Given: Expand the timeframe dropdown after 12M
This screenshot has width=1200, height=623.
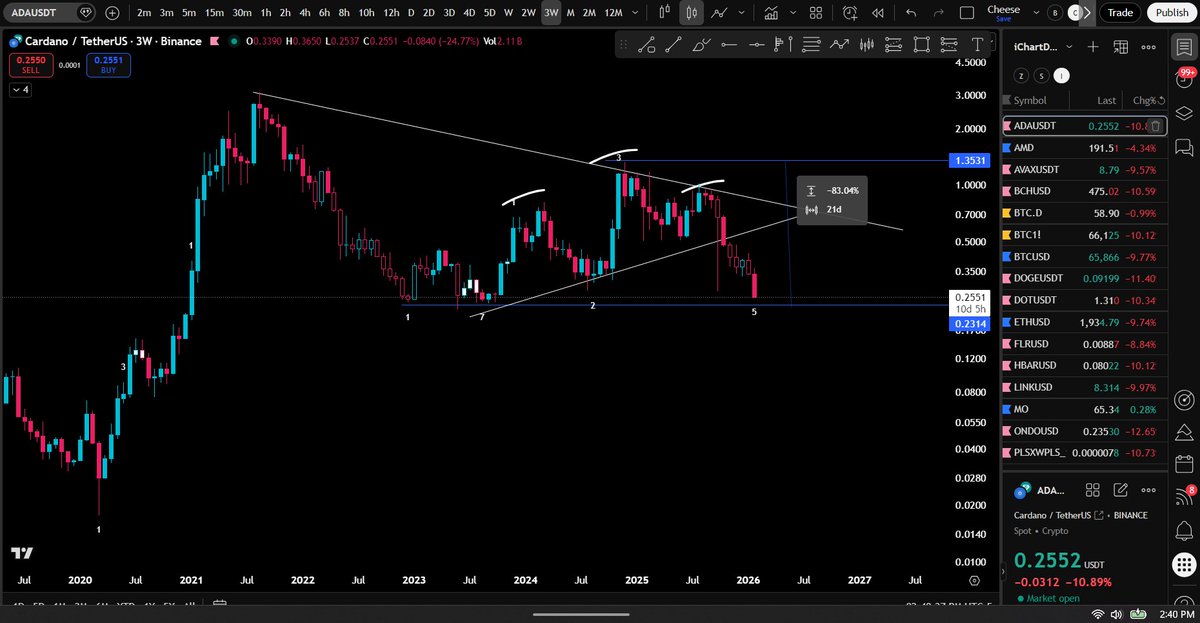Looking at the screenshot, I should pos(637,13).
